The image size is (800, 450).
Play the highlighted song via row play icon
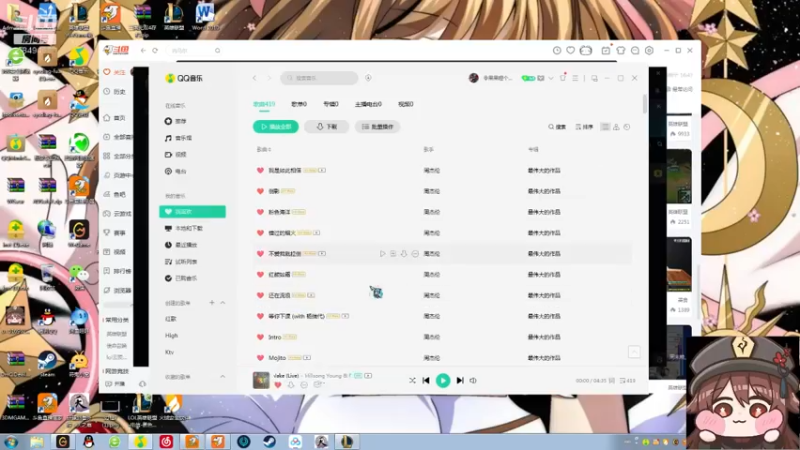383,254
